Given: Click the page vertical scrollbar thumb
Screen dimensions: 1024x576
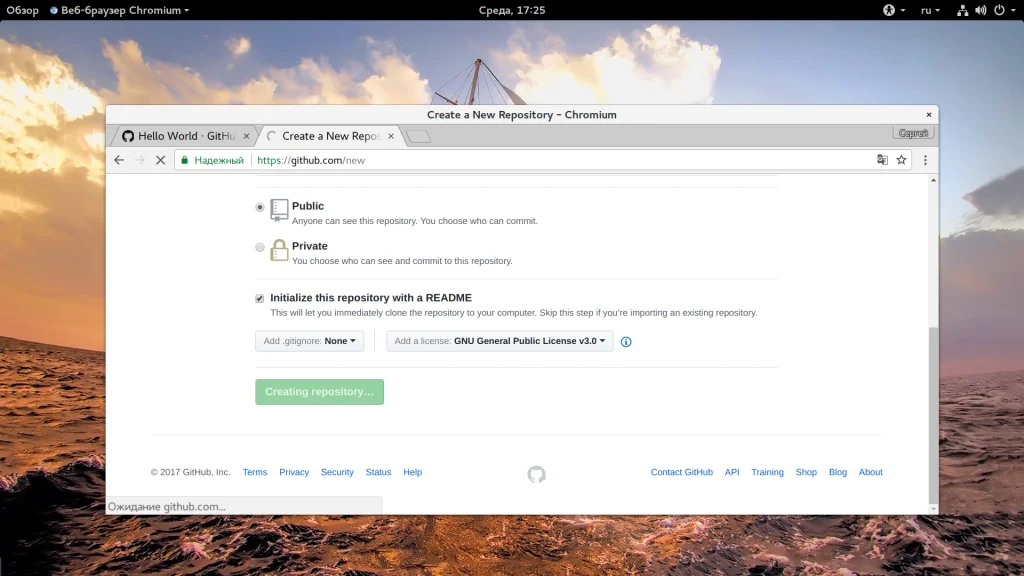Looking at the screenshot, I should [x=933, y=415].
